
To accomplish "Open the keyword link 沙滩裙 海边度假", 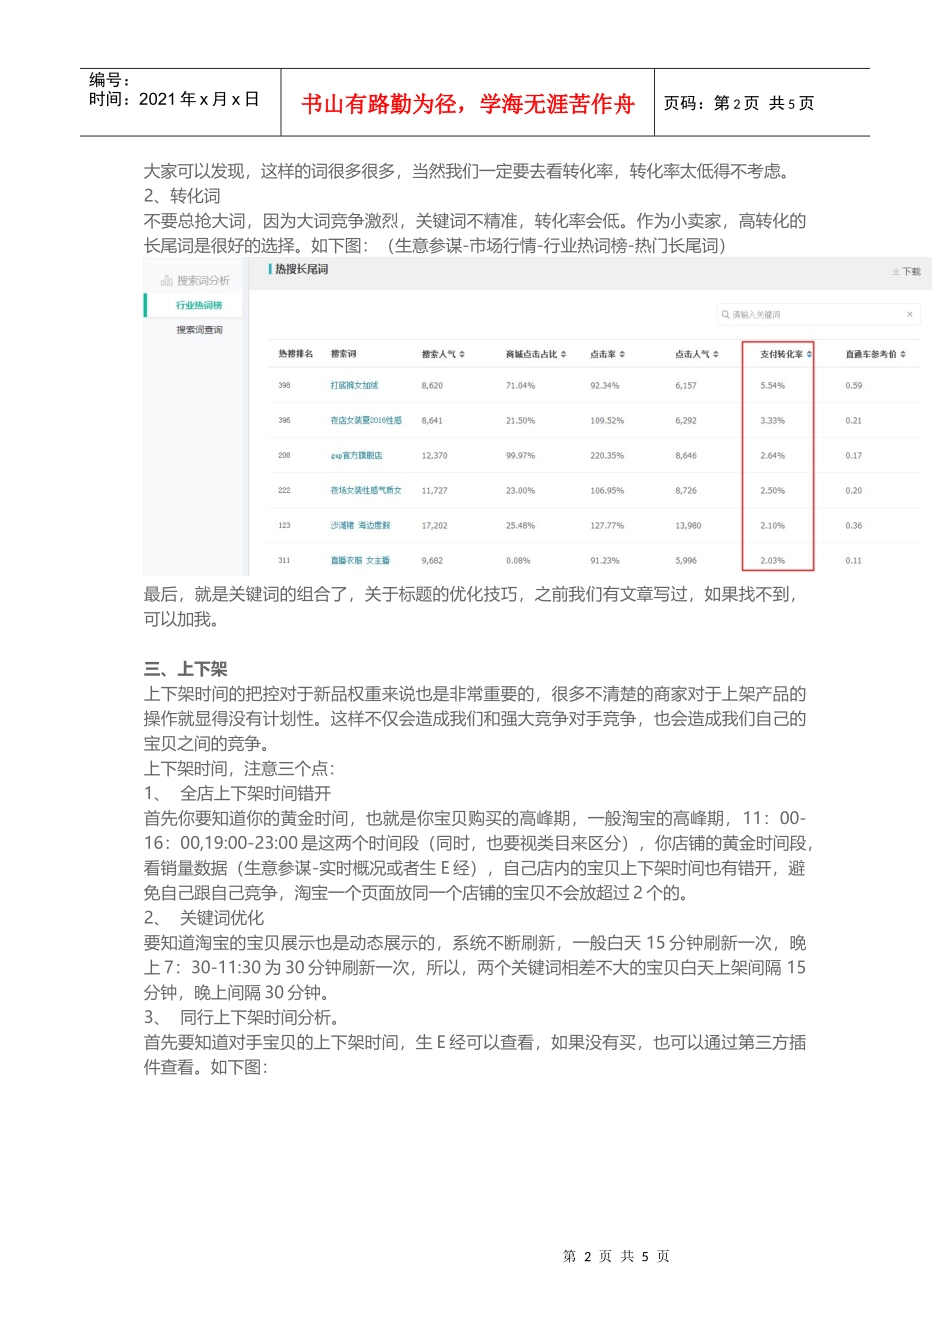I will pos(360,525).
